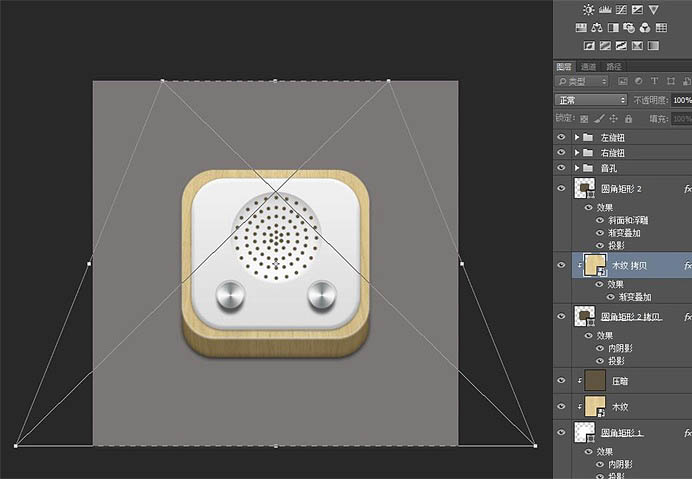Select the 木纹 layer name
The image size is (692, 479).
tap(623, 407)
